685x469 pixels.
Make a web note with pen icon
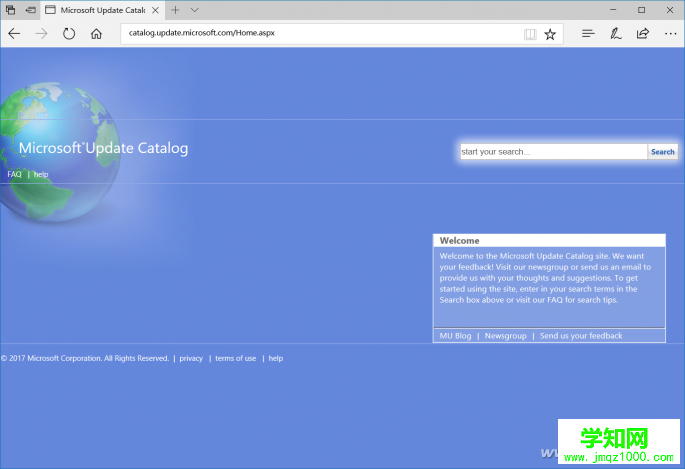click(x=616, y=34)
